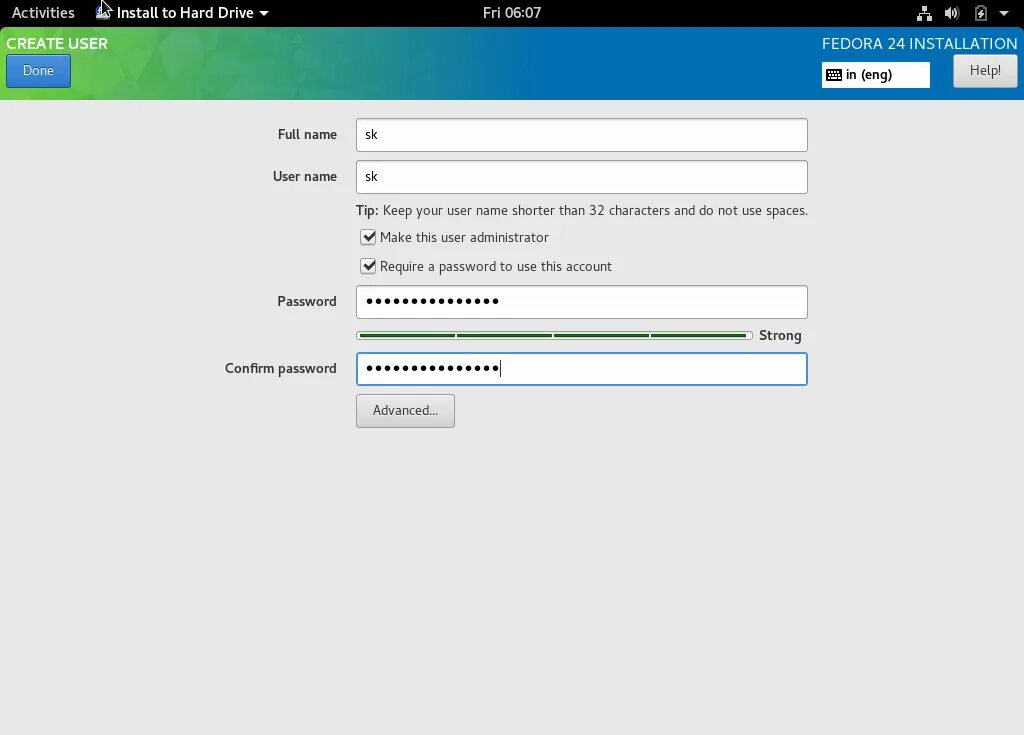Click Make this user administrator text
This screenshot has height=735, width=1024.
[464, 237]
